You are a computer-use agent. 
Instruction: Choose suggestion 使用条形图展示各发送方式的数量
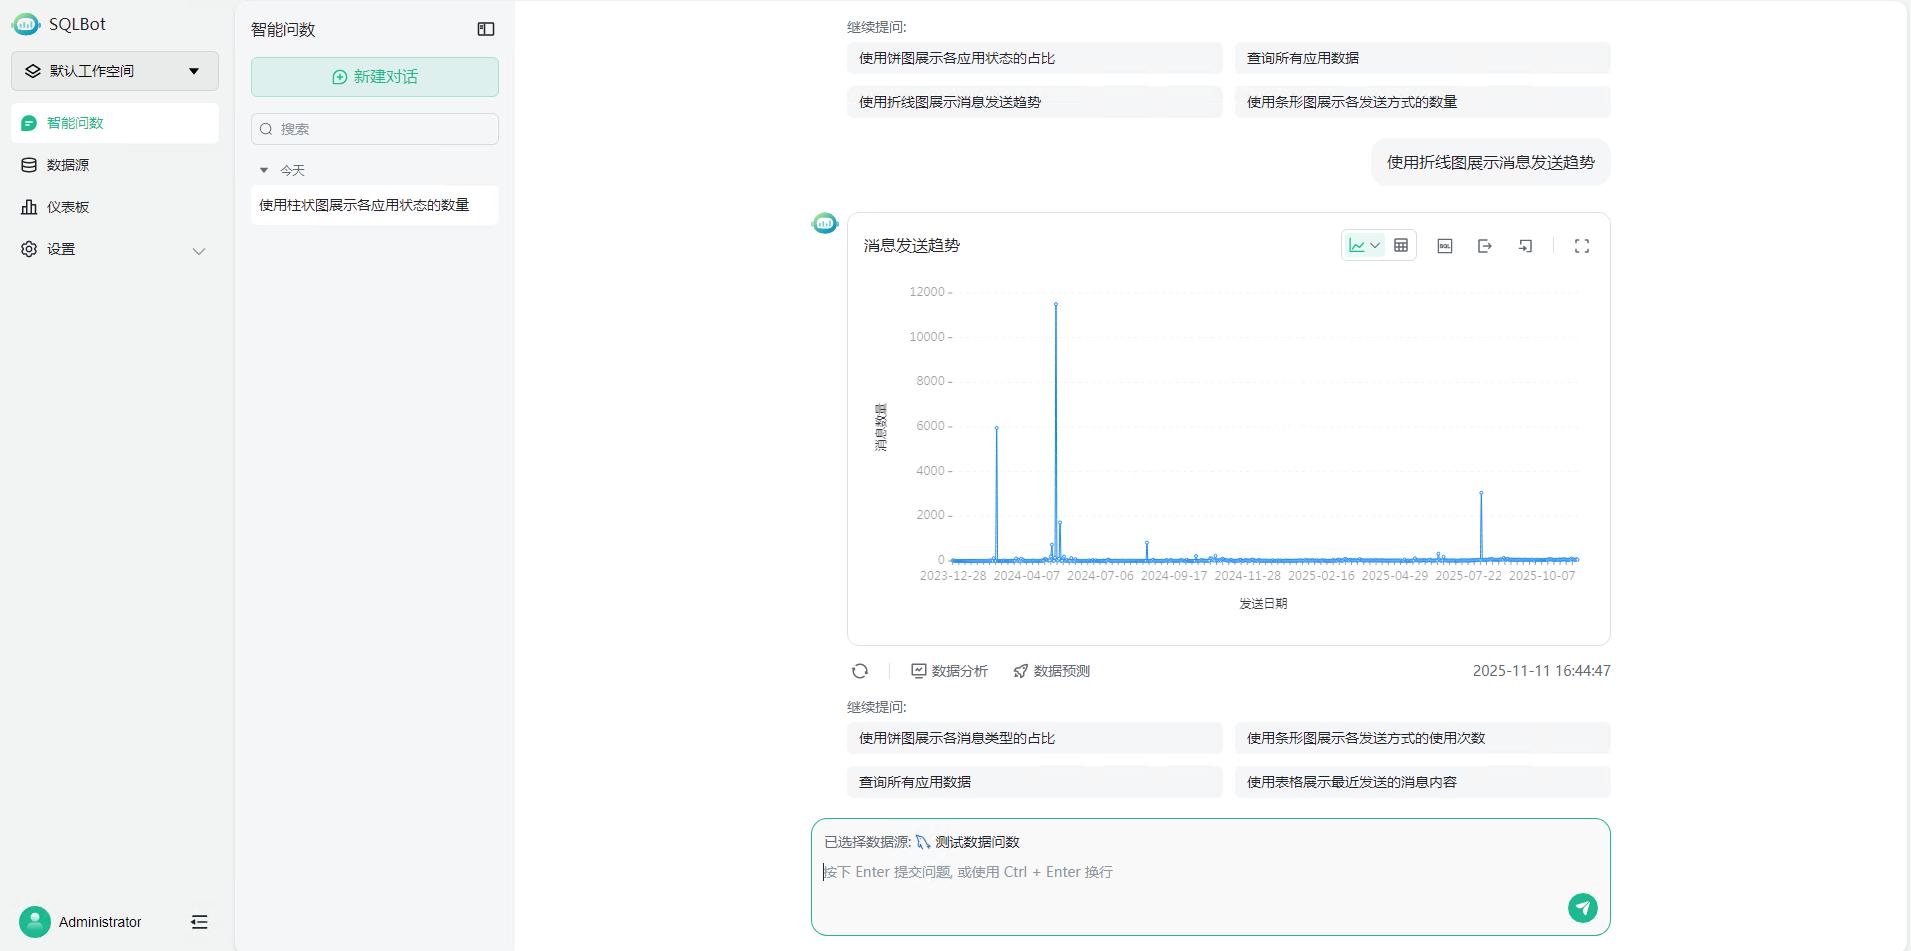coord(1423,102)
